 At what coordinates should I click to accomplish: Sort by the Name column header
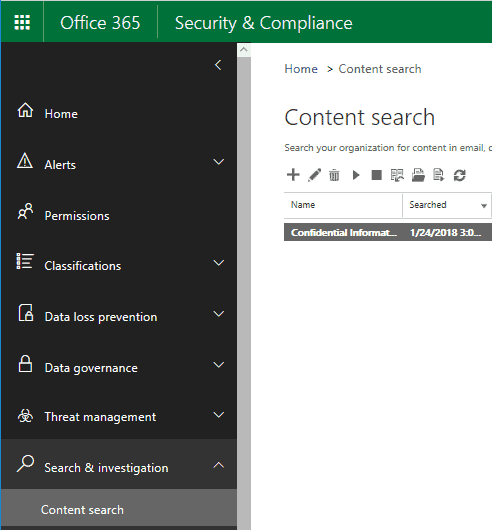(343, 205)
